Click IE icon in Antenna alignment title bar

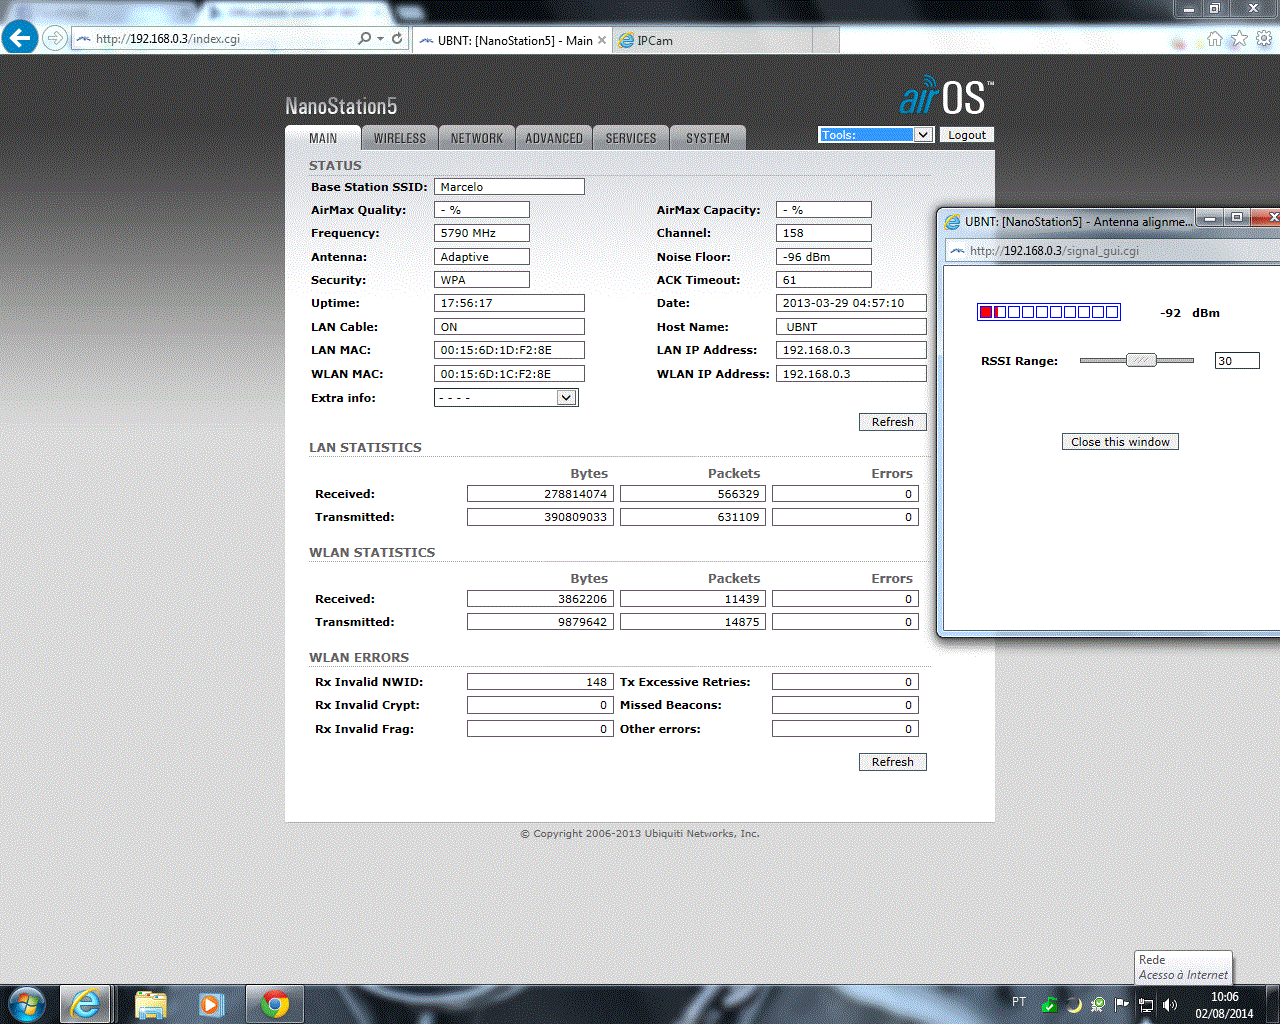tap(953, 222)
